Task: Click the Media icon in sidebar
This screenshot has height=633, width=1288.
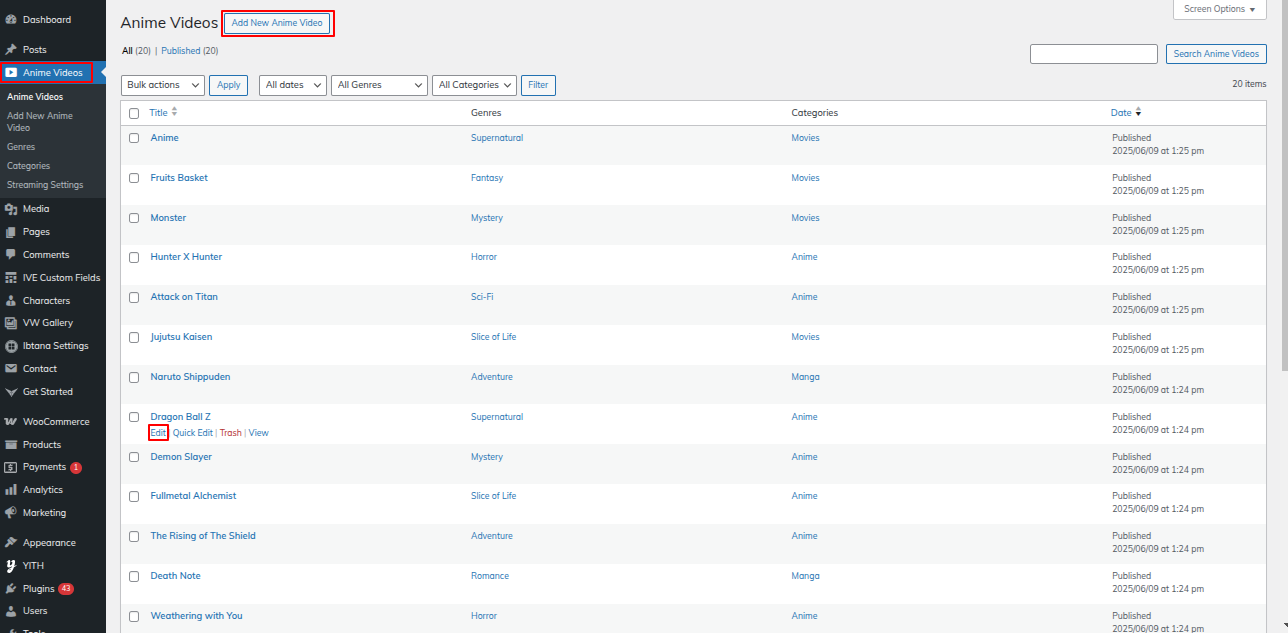Action: [x=11, y=209]
